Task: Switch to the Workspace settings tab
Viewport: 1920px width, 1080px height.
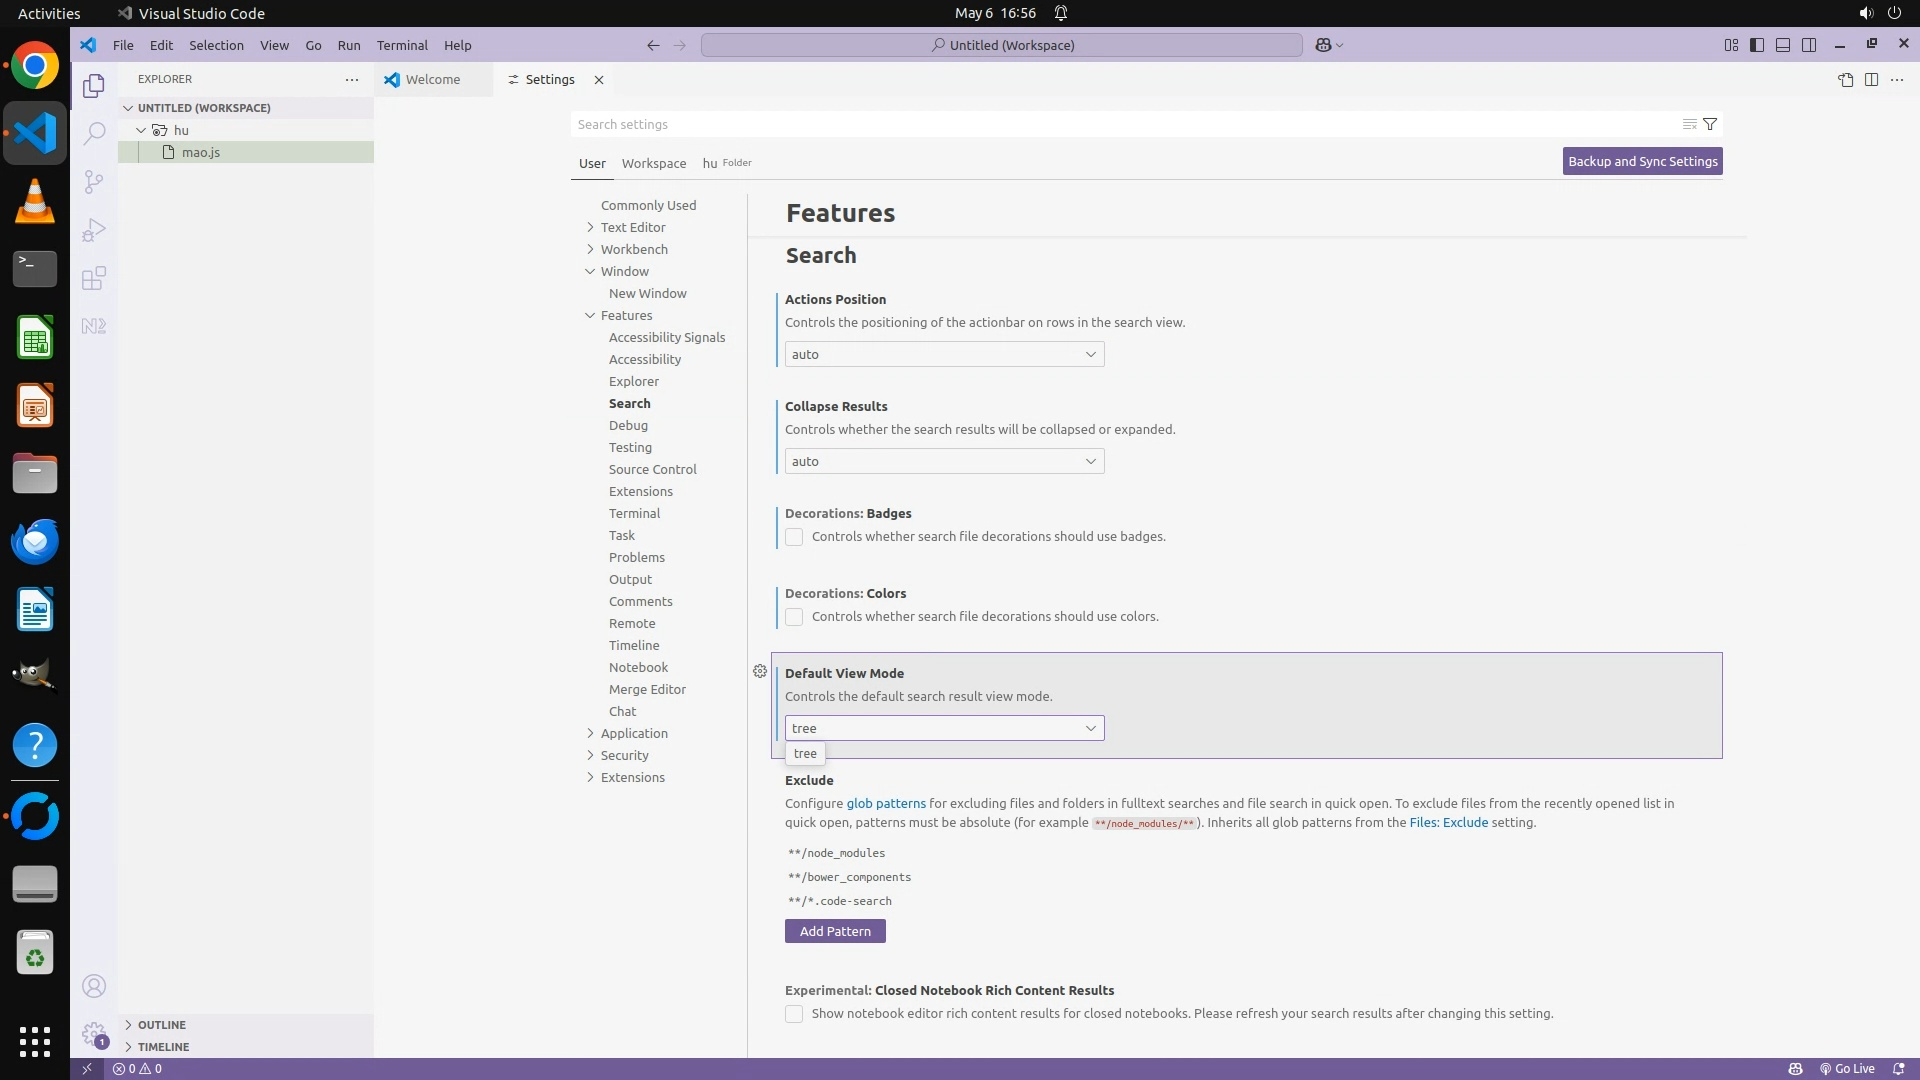Action: (x=653, y=163)
